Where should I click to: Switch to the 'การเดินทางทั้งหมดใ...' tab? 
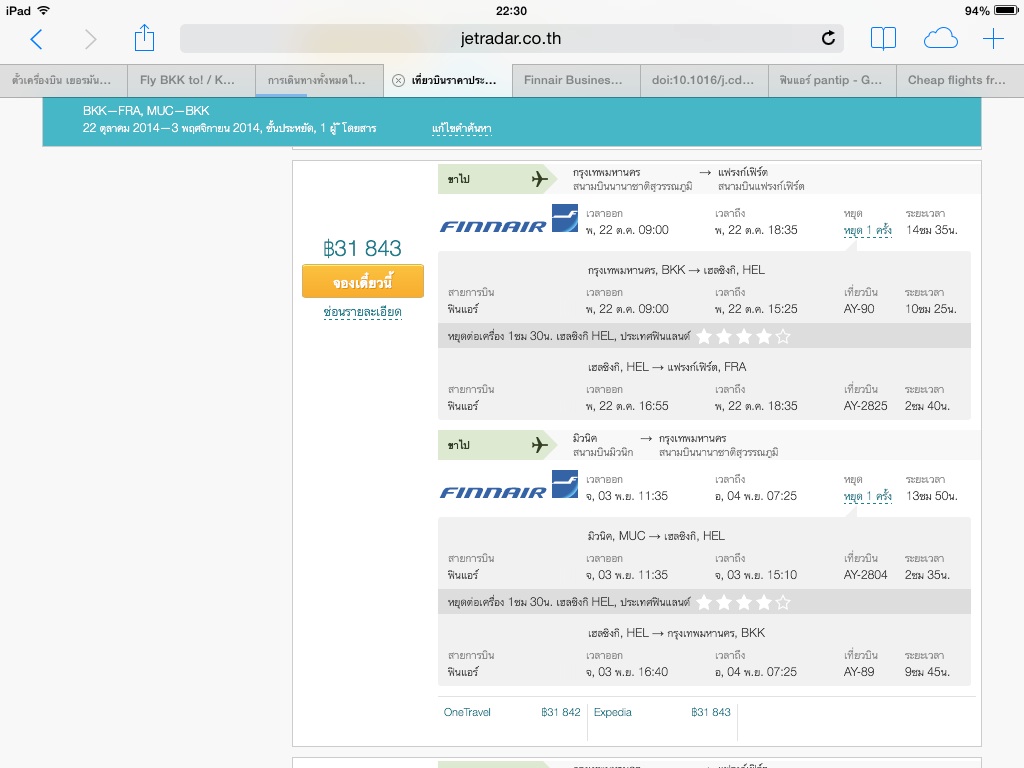coord(319,80)
